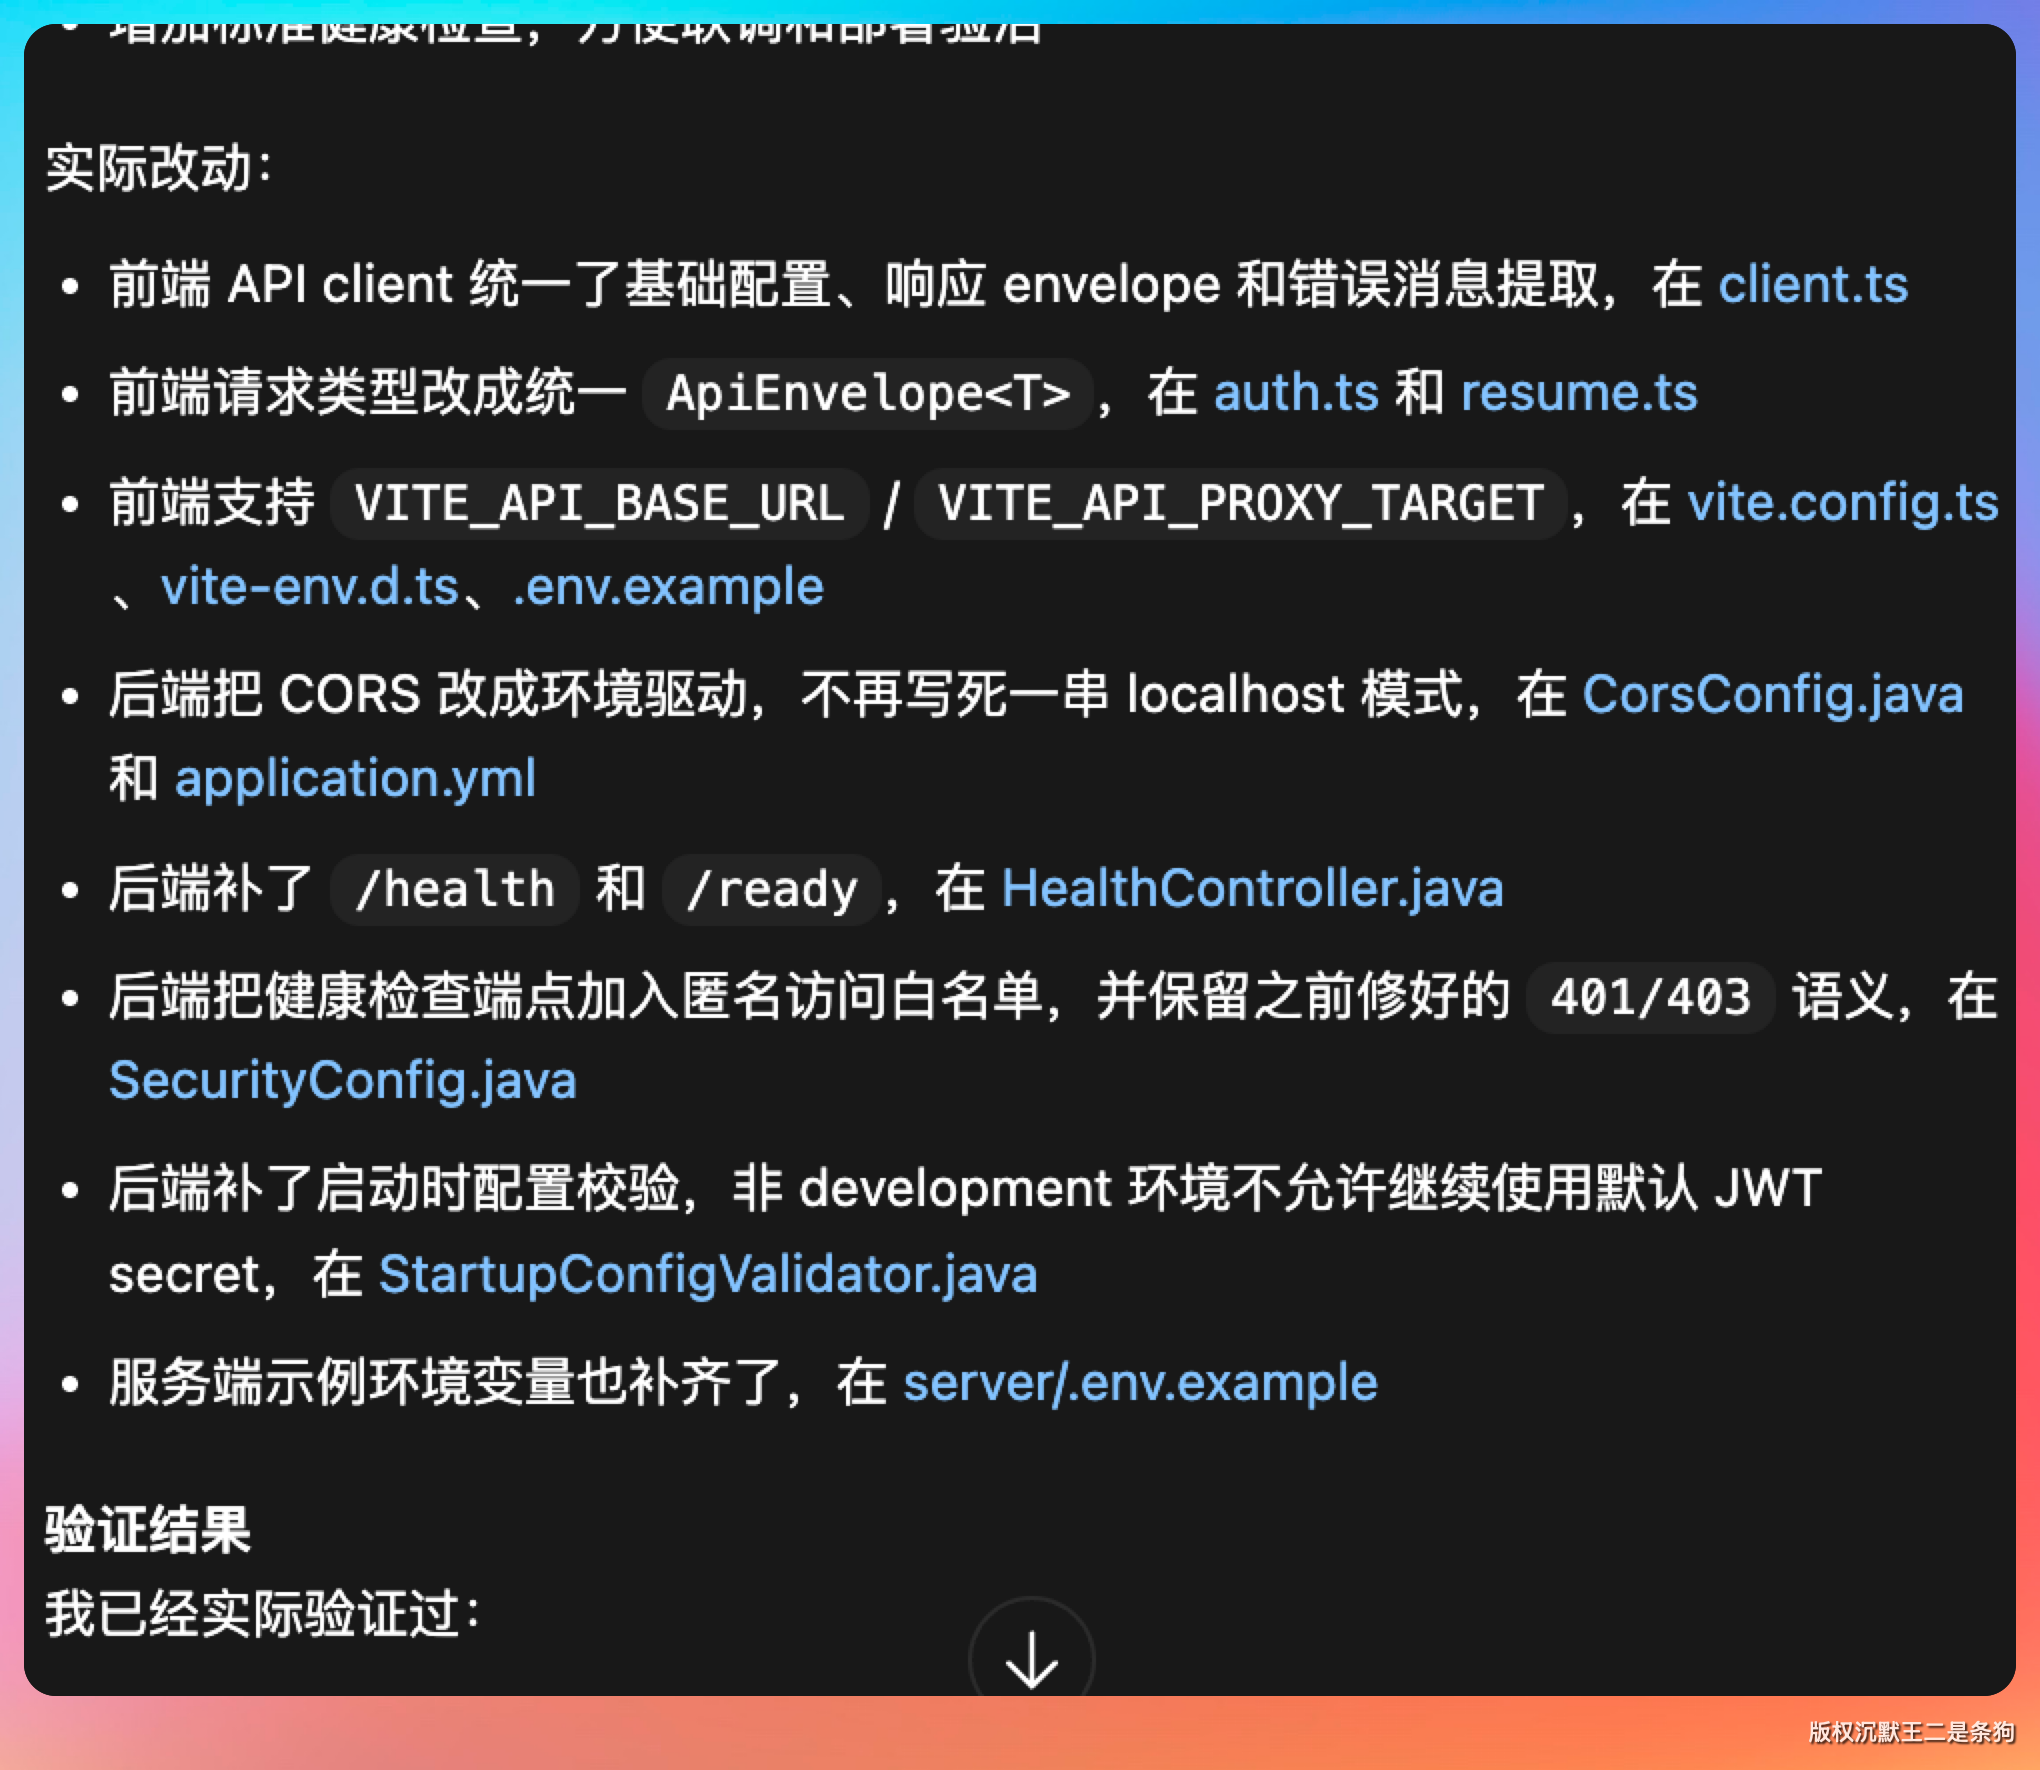
Task: Click the /ready inline code chip
Action: coord(771,889)
